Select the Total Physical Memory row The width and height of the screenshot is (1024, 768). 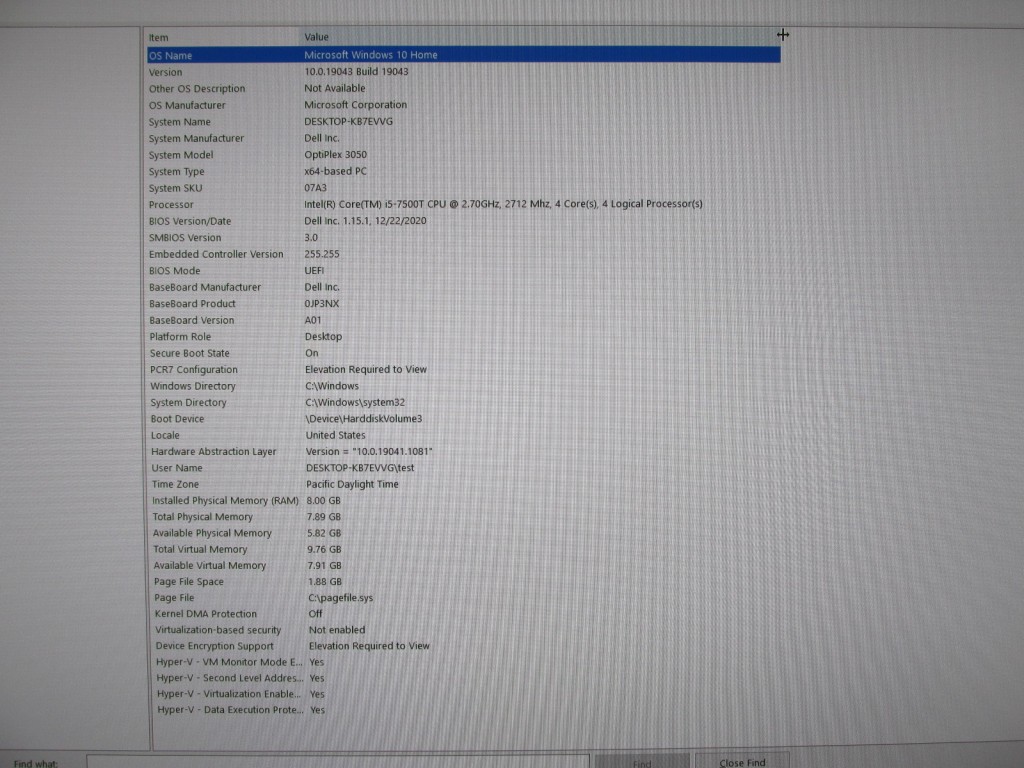pyautogui.click(x=202, y=517)
